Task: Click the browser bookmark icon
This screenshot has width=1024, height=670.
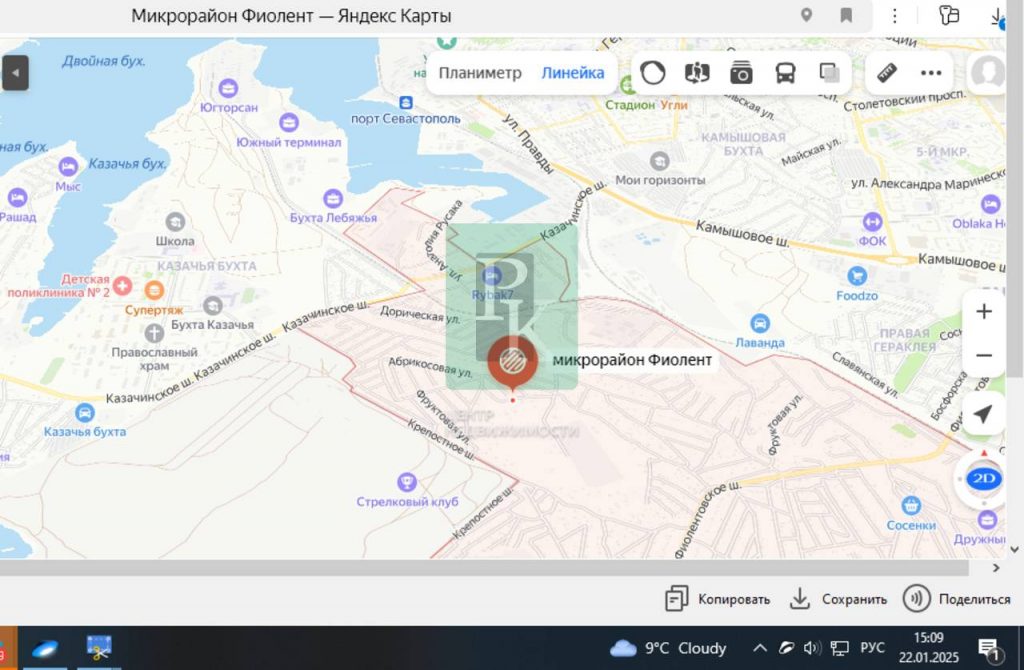Action: (846, 15)
